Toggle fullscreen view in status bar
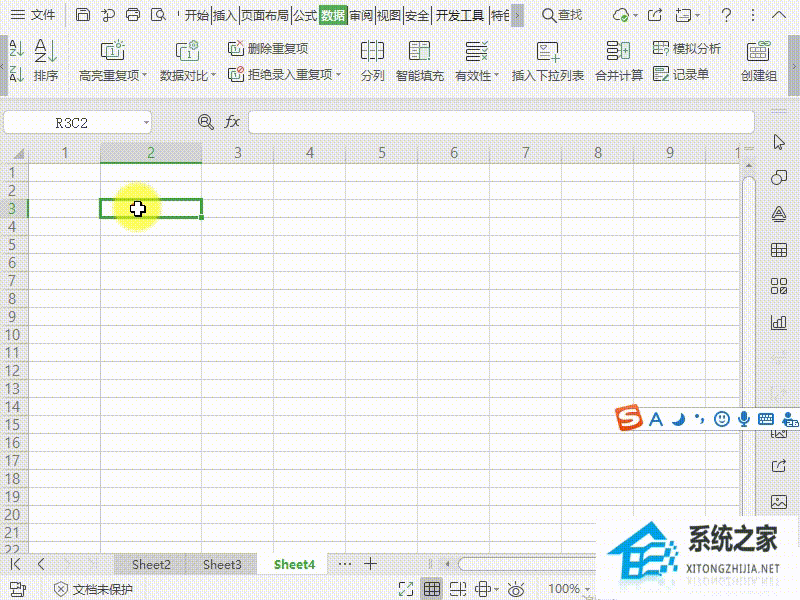 pyautogui.click(x=406, y=589)
